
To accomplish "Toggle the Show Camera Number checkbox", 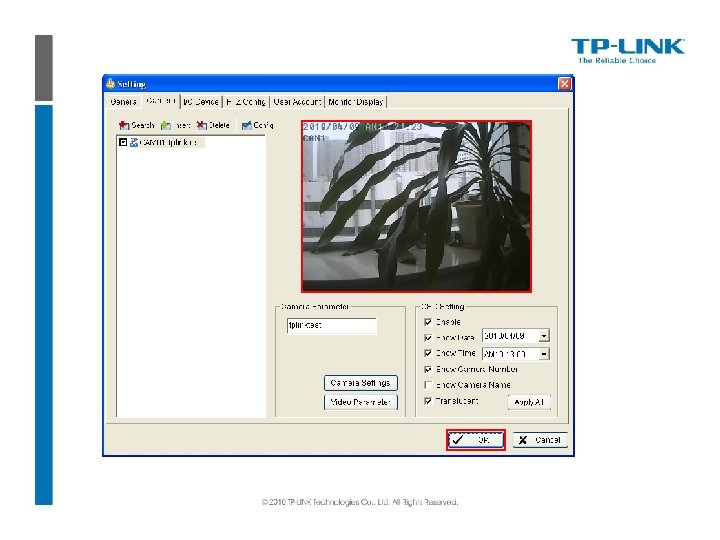I will tap(428, 369).
